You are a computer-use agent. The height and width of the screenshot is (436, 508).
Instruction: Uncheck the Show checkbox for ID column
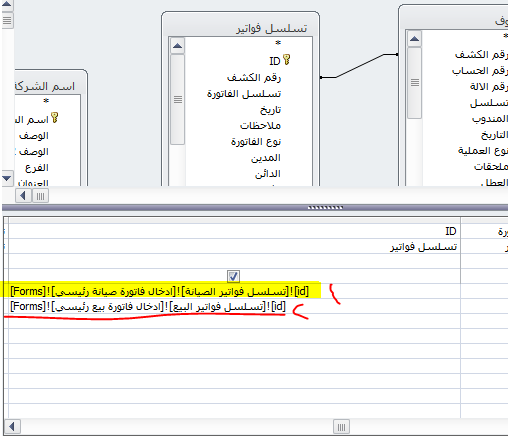coord(233,276)
